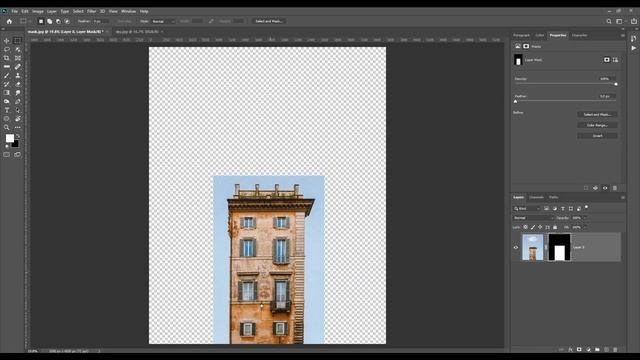Click the Home icon in options bar

9,21
